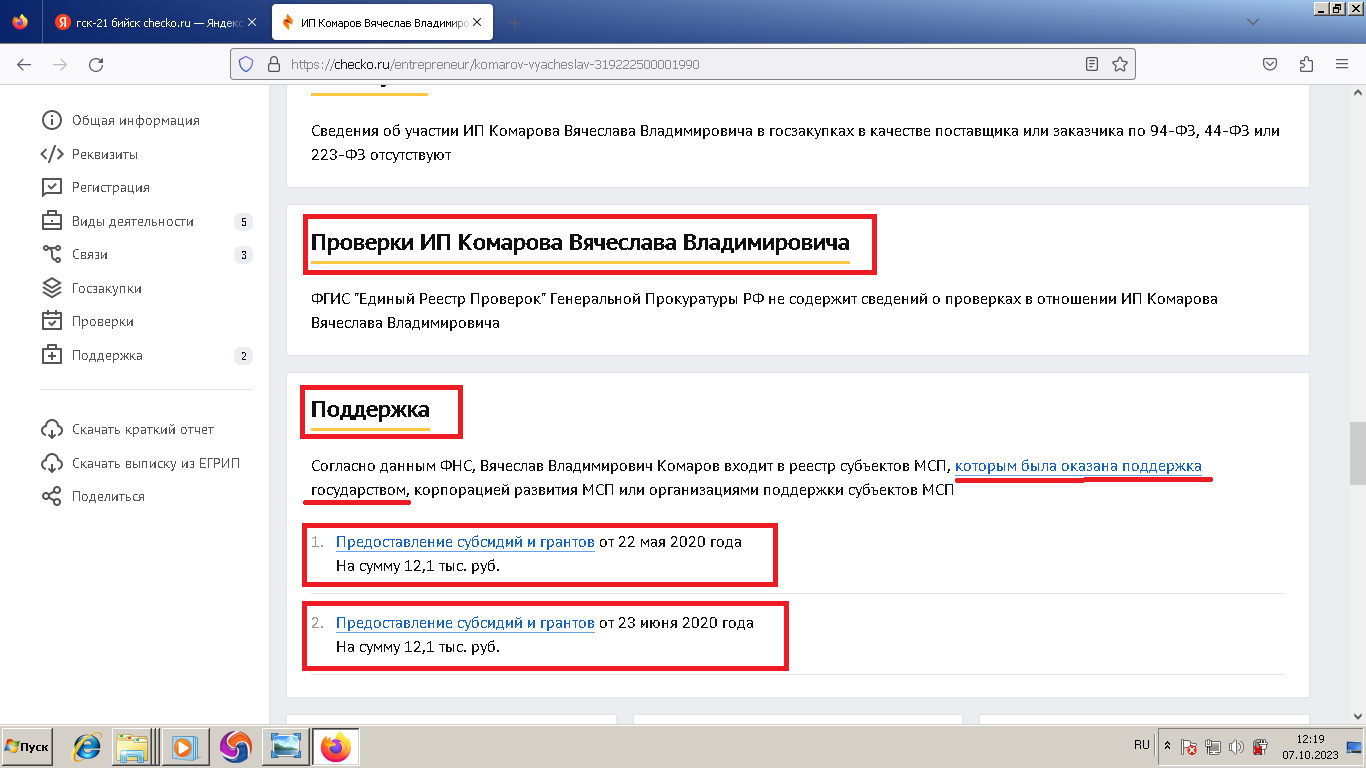This screenshot has height=768, width=1366.
Task: Bookmark page with the star icon
Action: 1120,64
